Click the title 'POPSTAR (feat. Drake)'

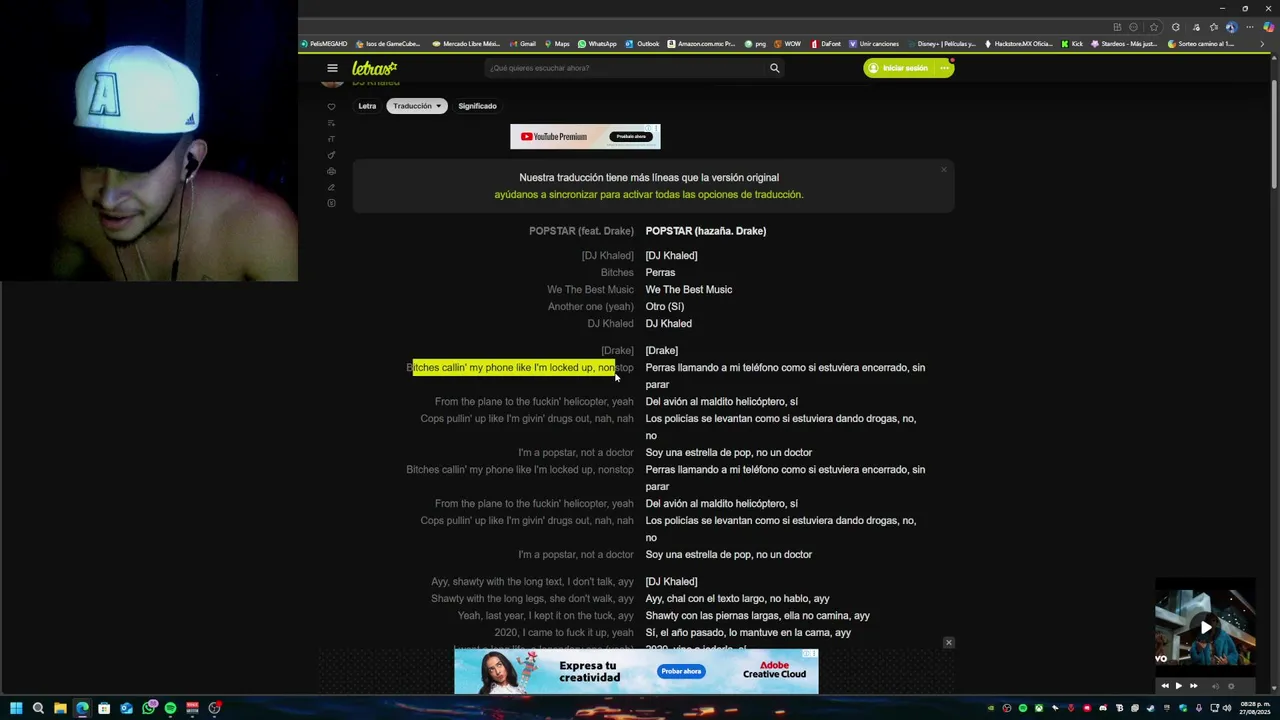(581, 231)
